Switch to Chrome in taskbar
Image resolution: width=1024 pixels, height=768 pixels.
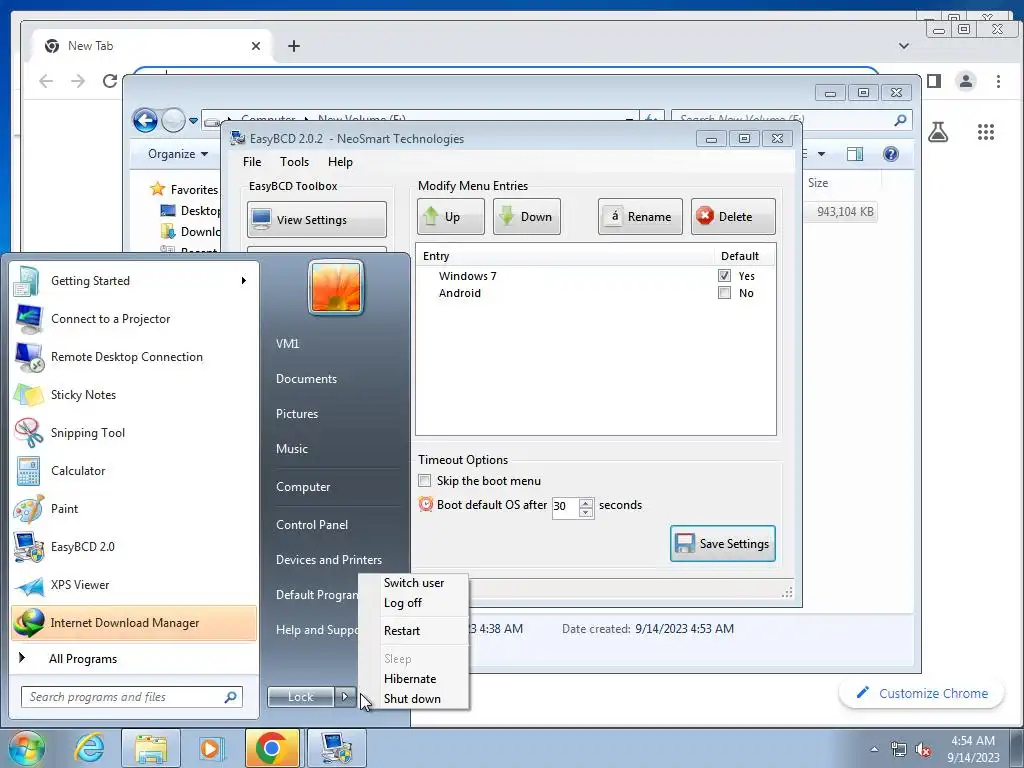pos(272,748)
